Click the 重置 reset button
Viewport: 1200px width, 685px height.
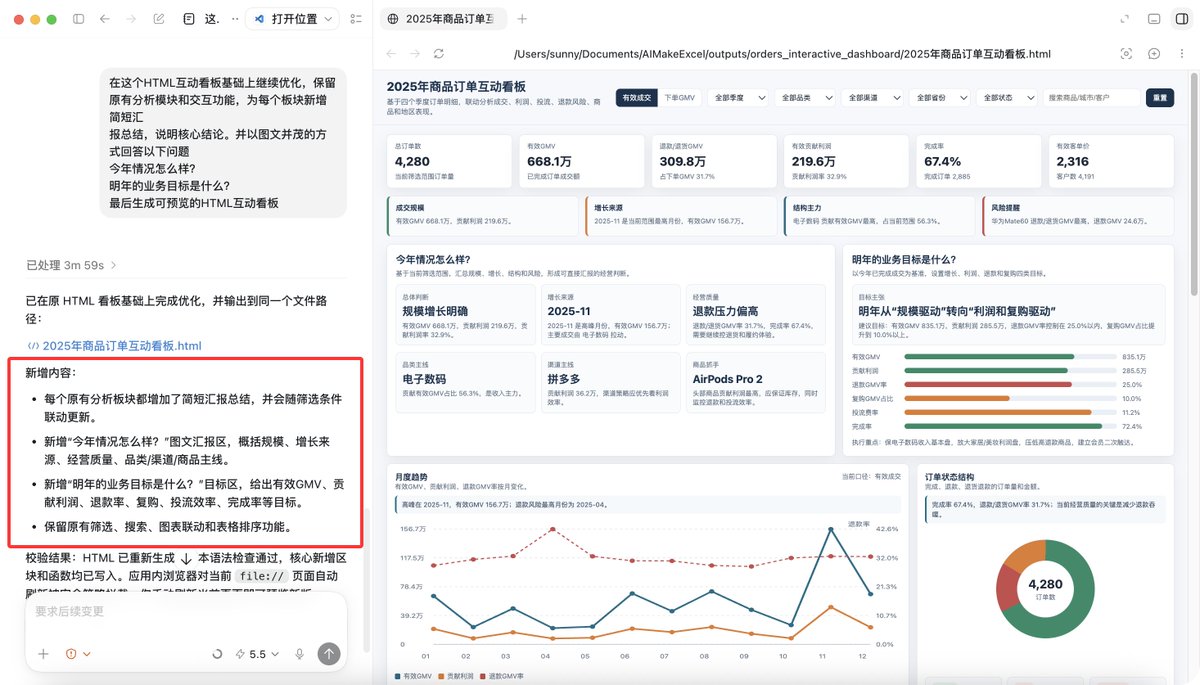[1159, 98]
